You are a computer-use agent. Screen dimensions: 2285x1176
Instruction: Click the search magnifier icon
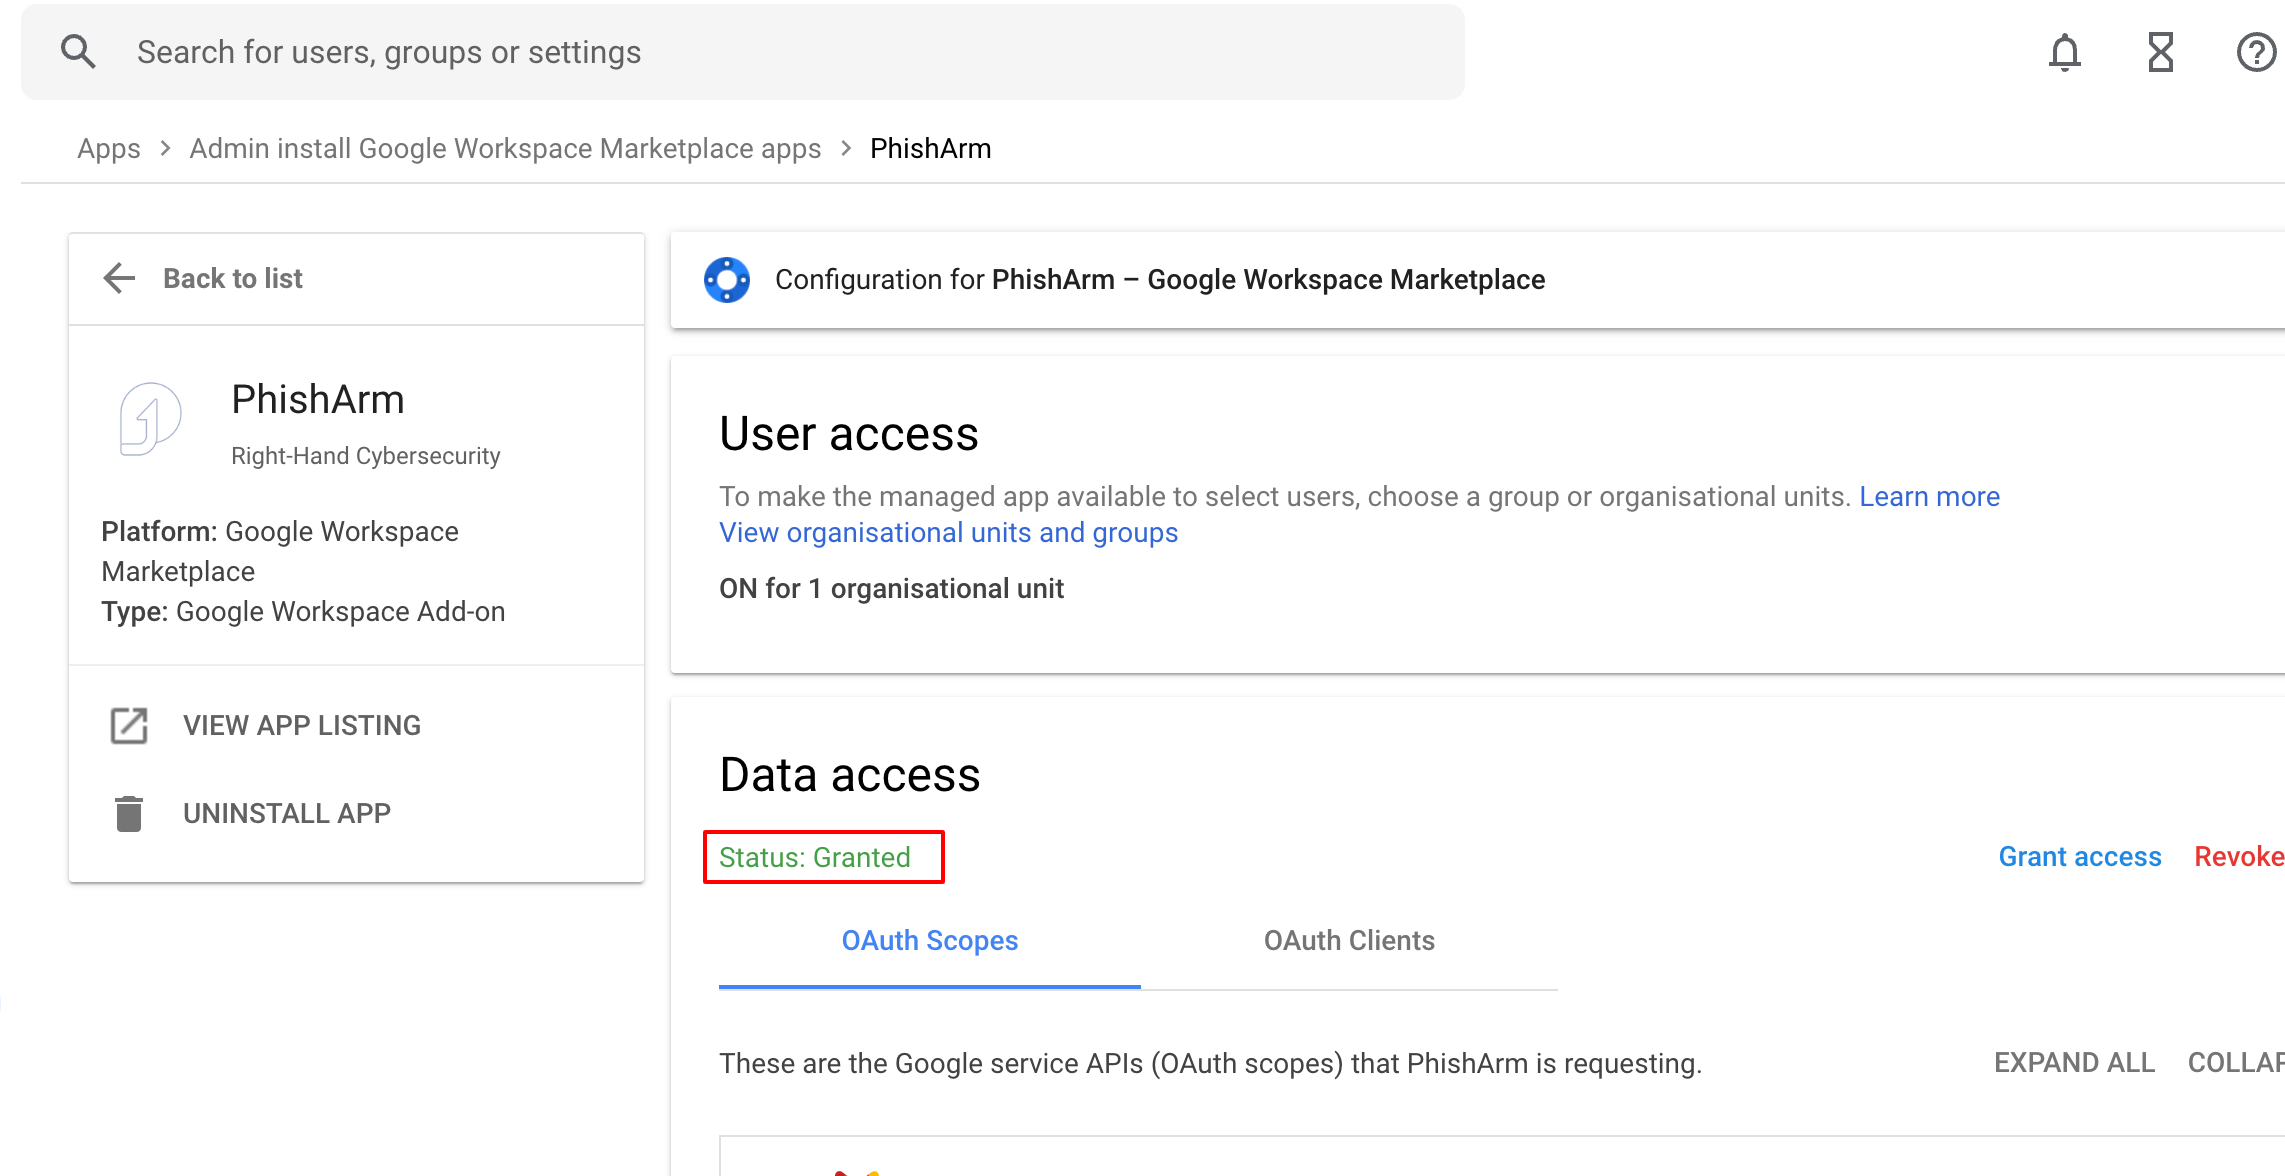click(x=78, y=52)
